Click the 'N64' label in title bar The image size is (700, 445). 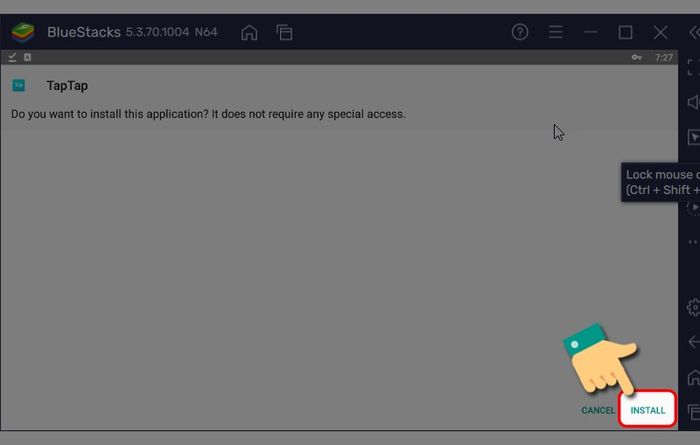click(206, 32)
